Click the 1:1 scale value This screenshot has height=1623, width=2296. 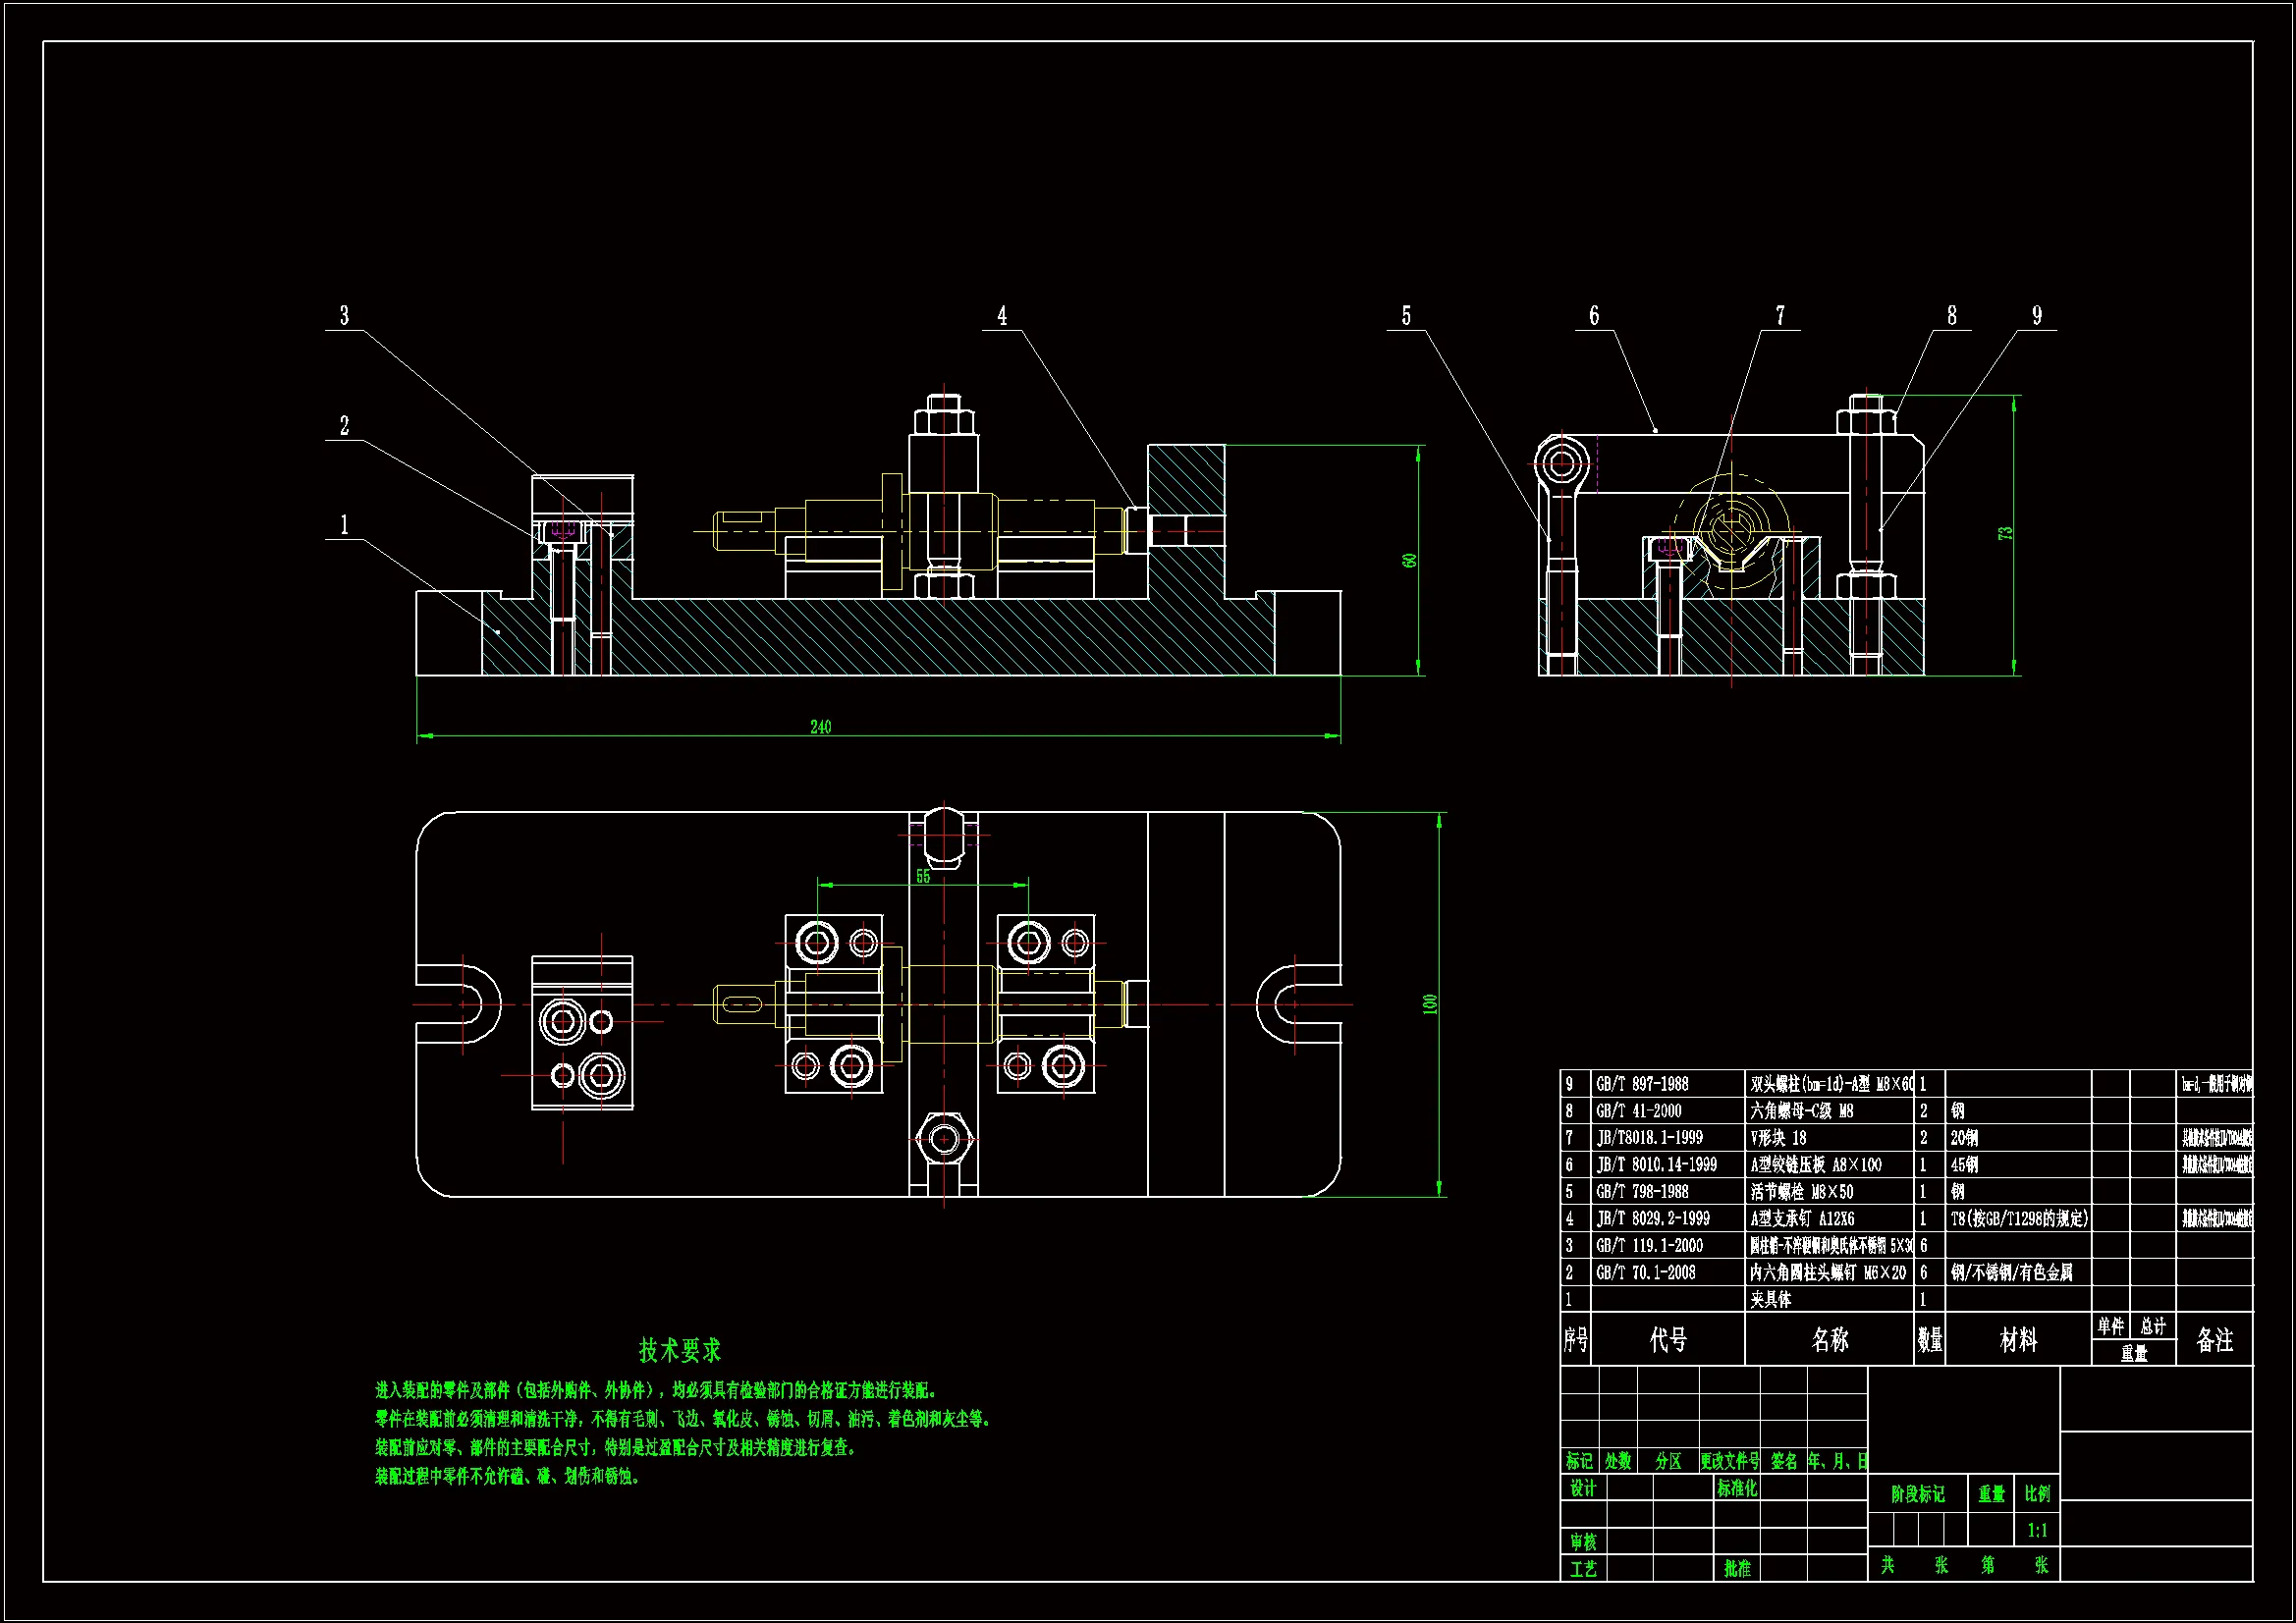tap(2037, 1530)
